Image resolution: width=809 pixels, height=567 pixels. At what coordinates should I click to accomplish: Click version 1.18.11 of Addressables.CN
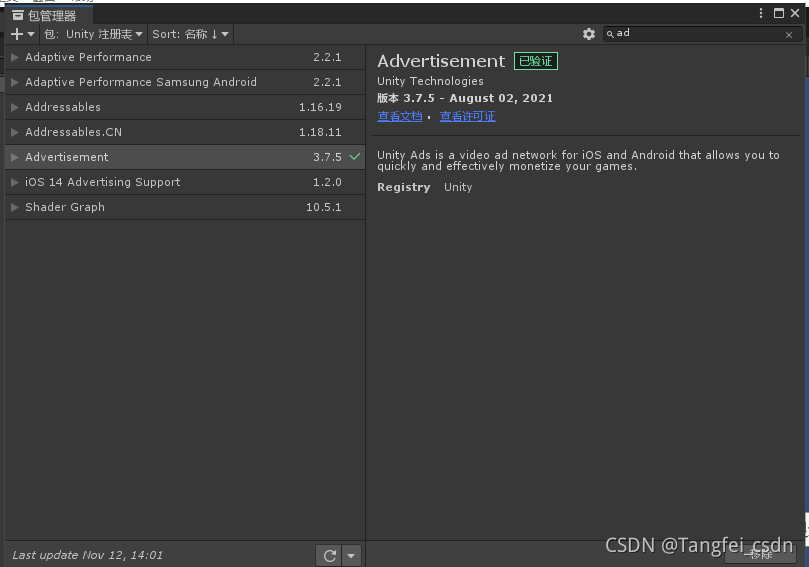coord(320,133)
